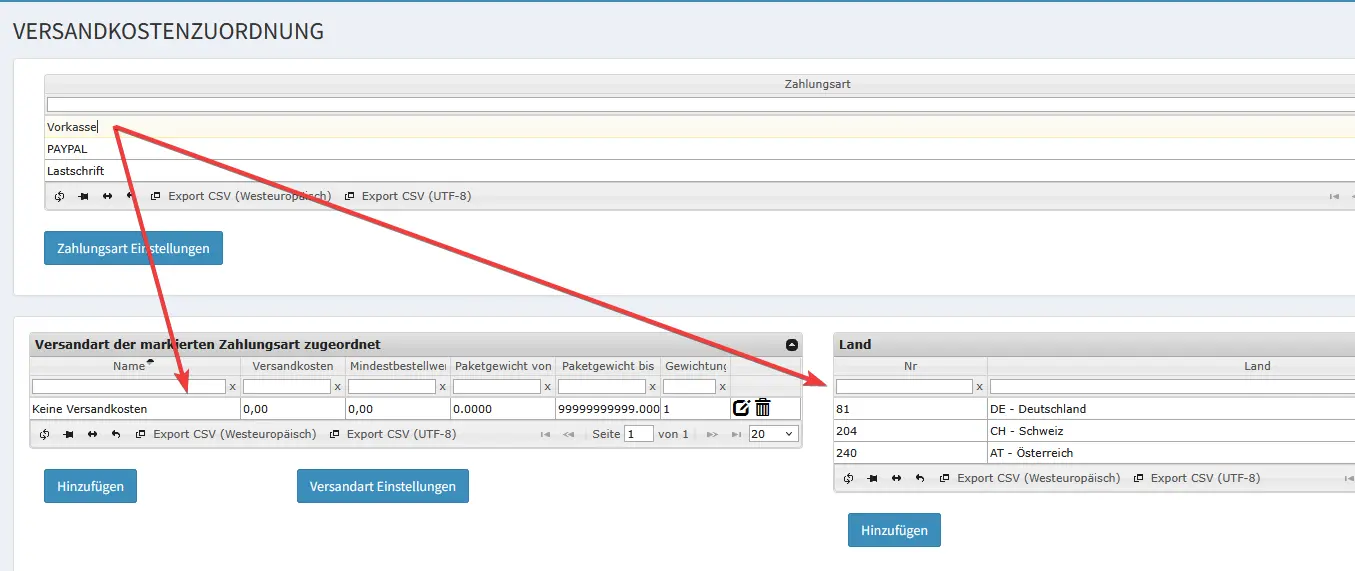Clear the Versandkosten filter with x
Screen dimensions: 1355x571
coord(337,387)
